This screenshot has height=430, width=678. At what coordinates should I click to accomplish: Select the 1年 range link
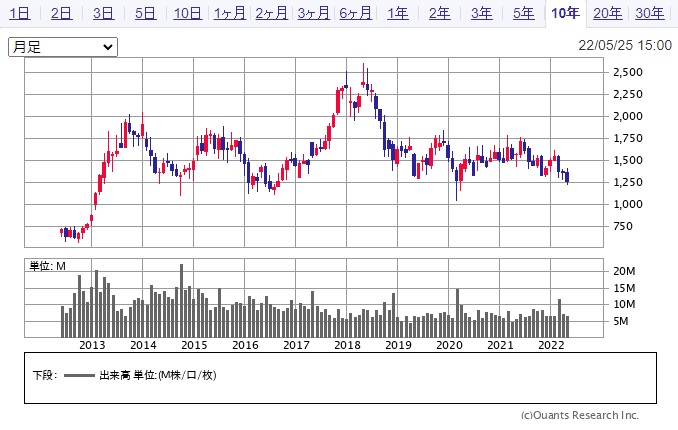pos(397,13)
